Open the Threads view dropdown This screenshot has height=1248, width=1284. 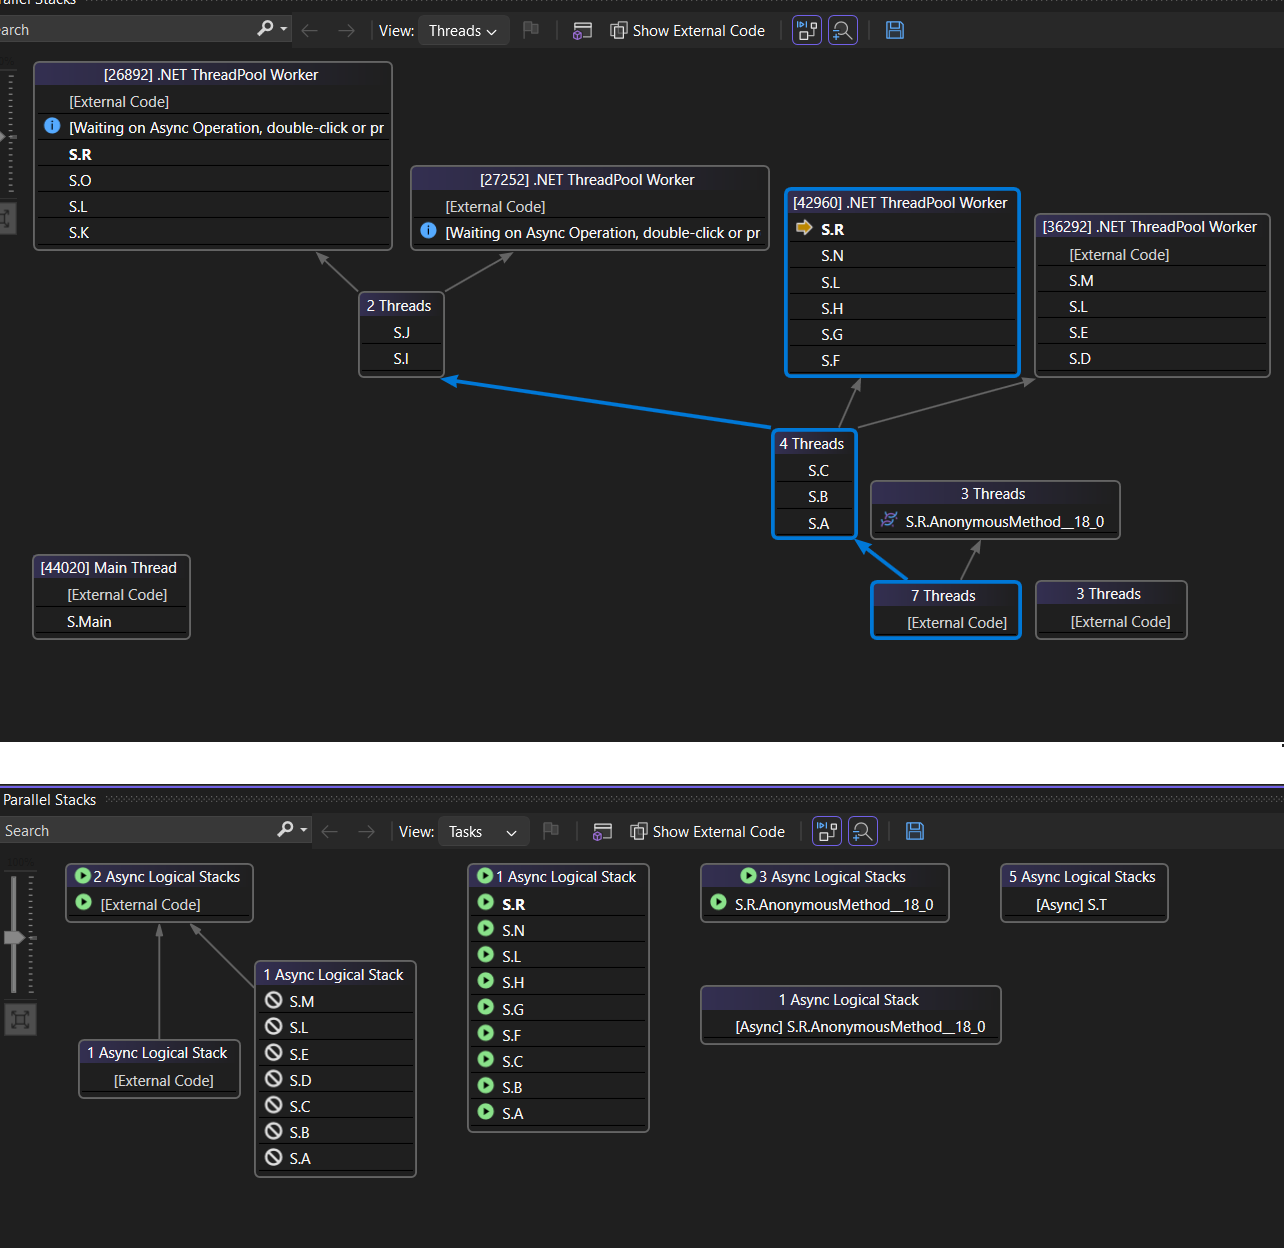[463, 30]
